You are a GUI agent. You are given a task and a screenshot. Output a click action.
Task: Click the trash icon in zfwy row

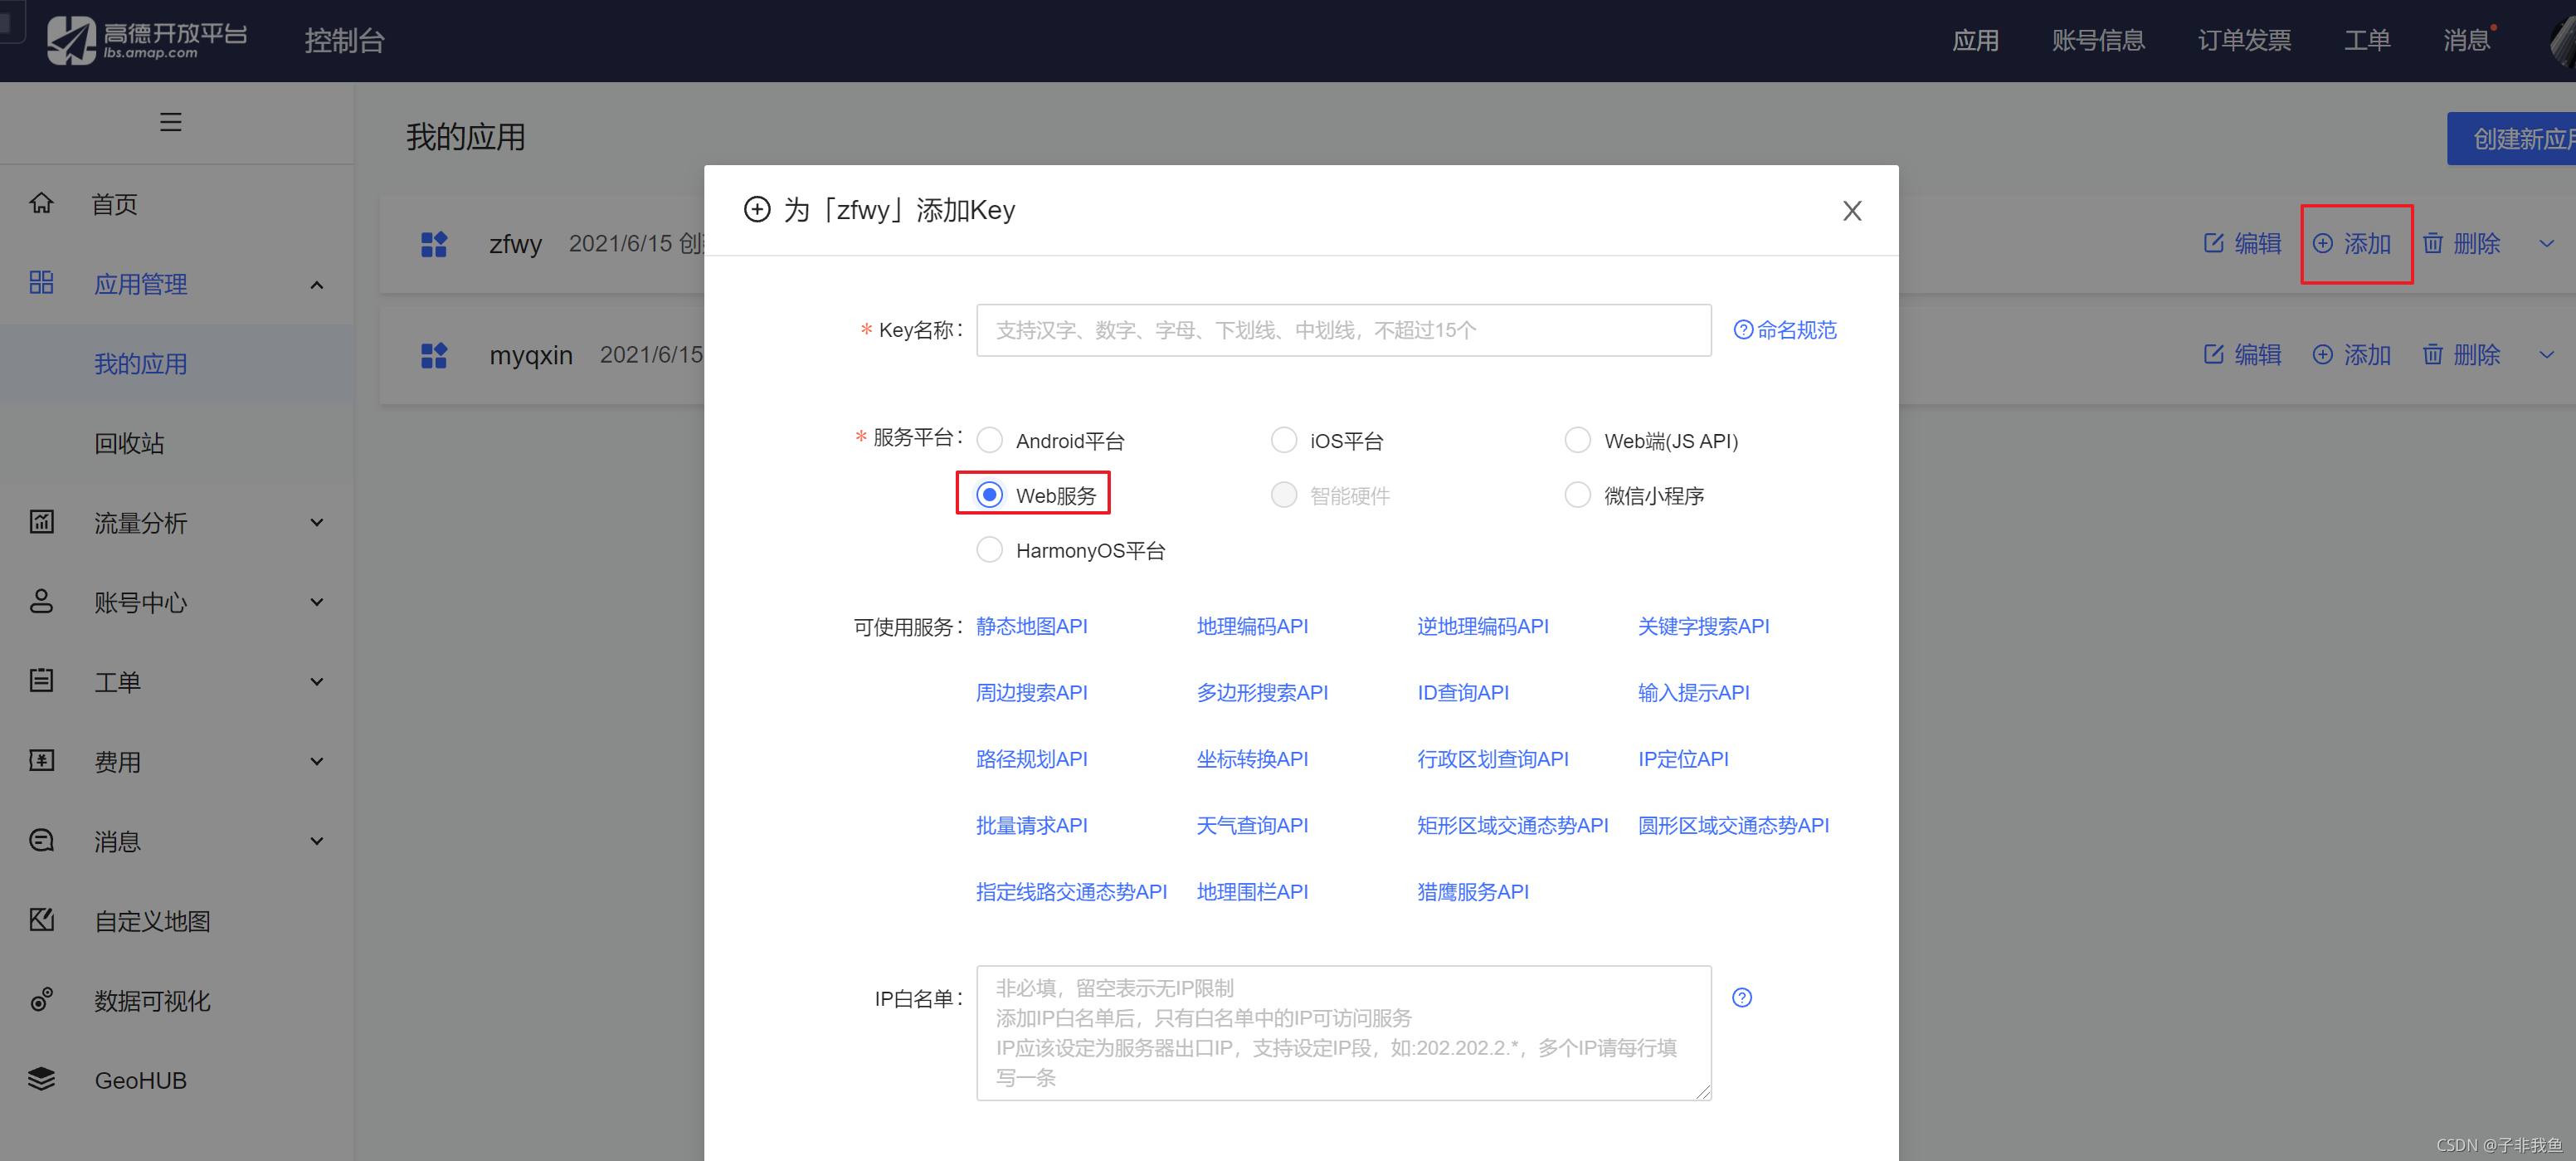pyautogui.click(x=2433, y=243)
